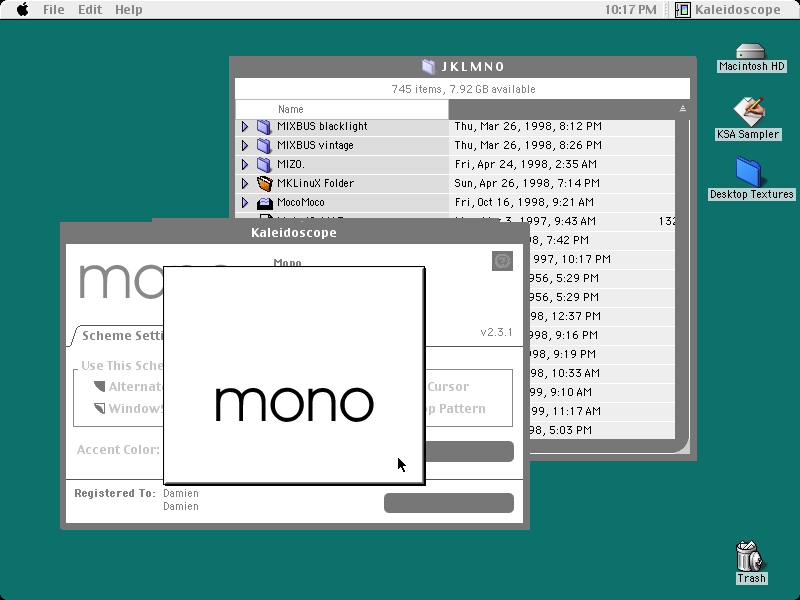Click the MIXBUS blacklight file name

(322, 126)
